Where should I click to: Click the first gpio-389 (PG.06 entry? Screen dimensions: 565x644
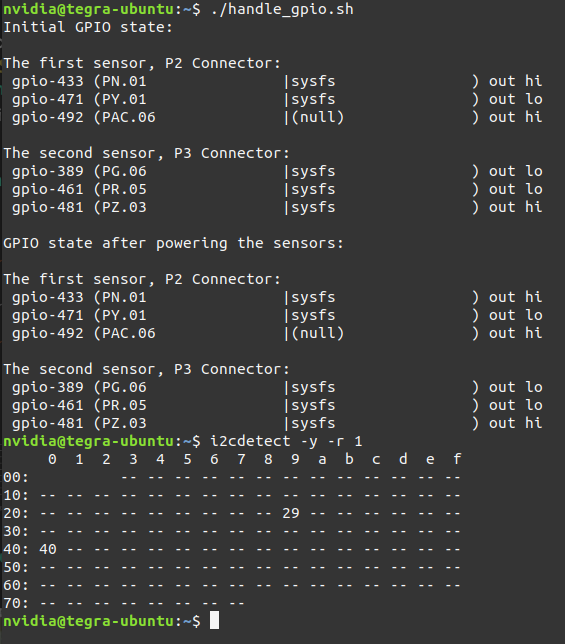[79, 171]
